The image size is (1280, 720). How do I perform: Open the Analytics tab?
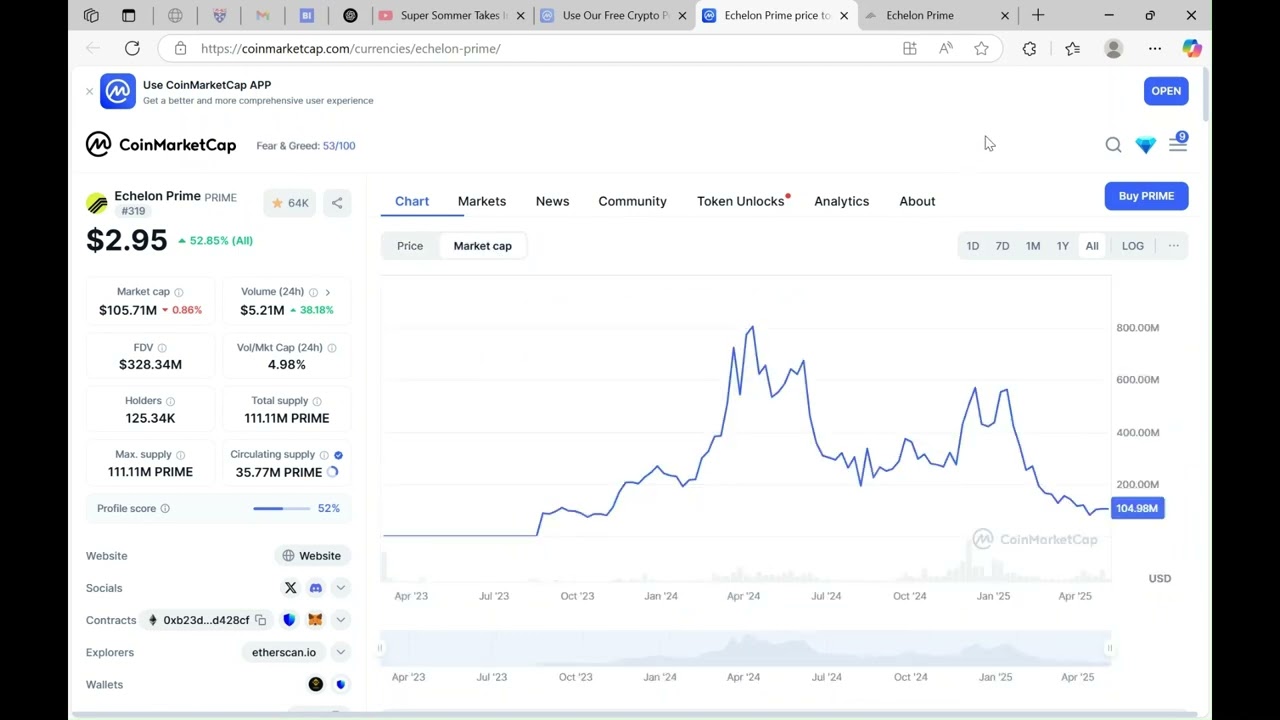coord(841,201)
